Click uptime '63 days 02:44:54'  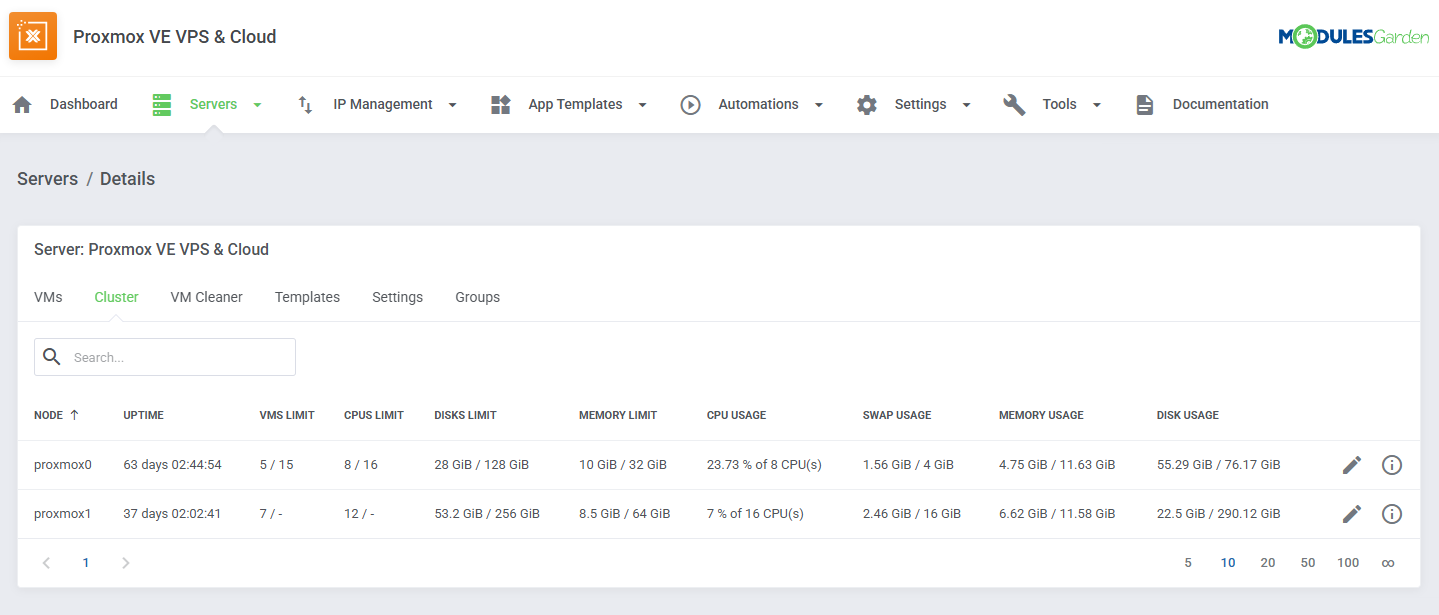click(x=172, y=465)
